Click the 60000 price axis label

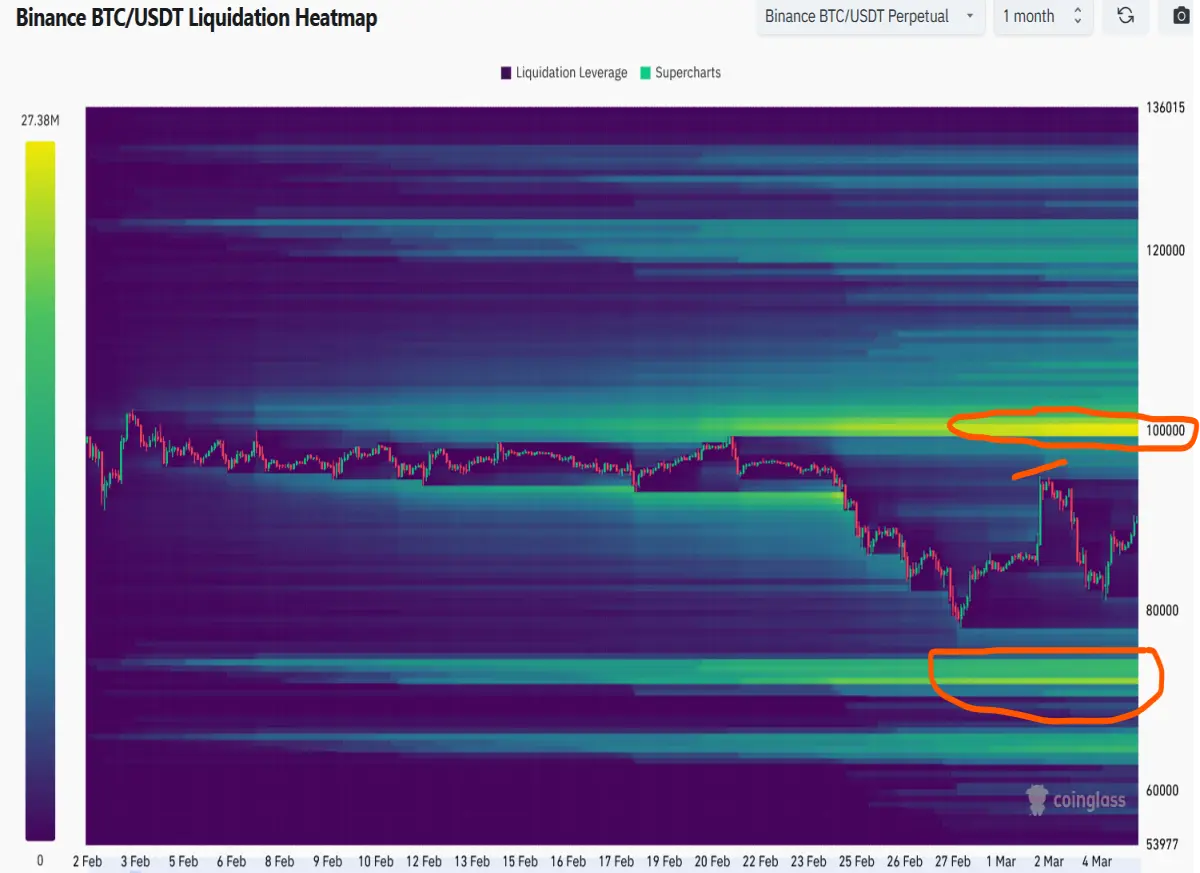[1162, 791]
